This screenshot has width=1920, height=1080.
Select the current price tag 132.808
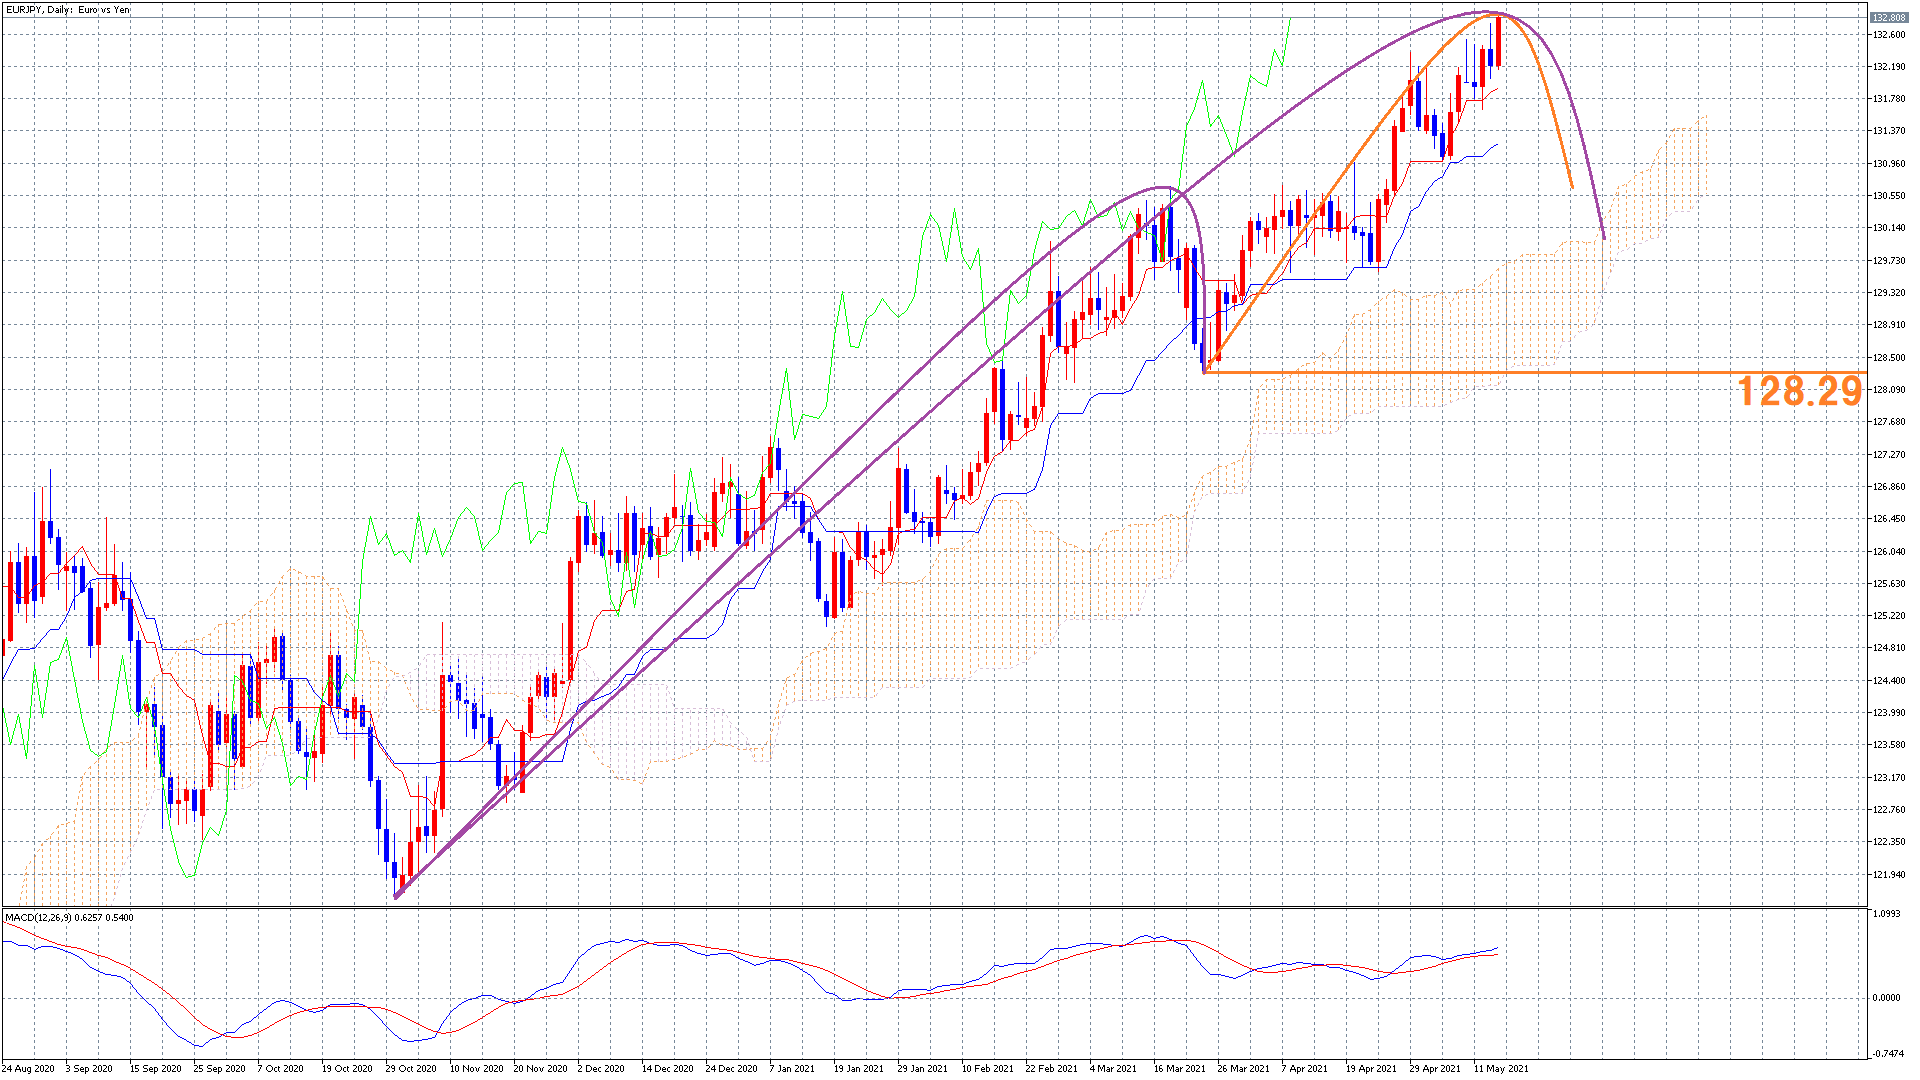click(x=1889, y=18)
